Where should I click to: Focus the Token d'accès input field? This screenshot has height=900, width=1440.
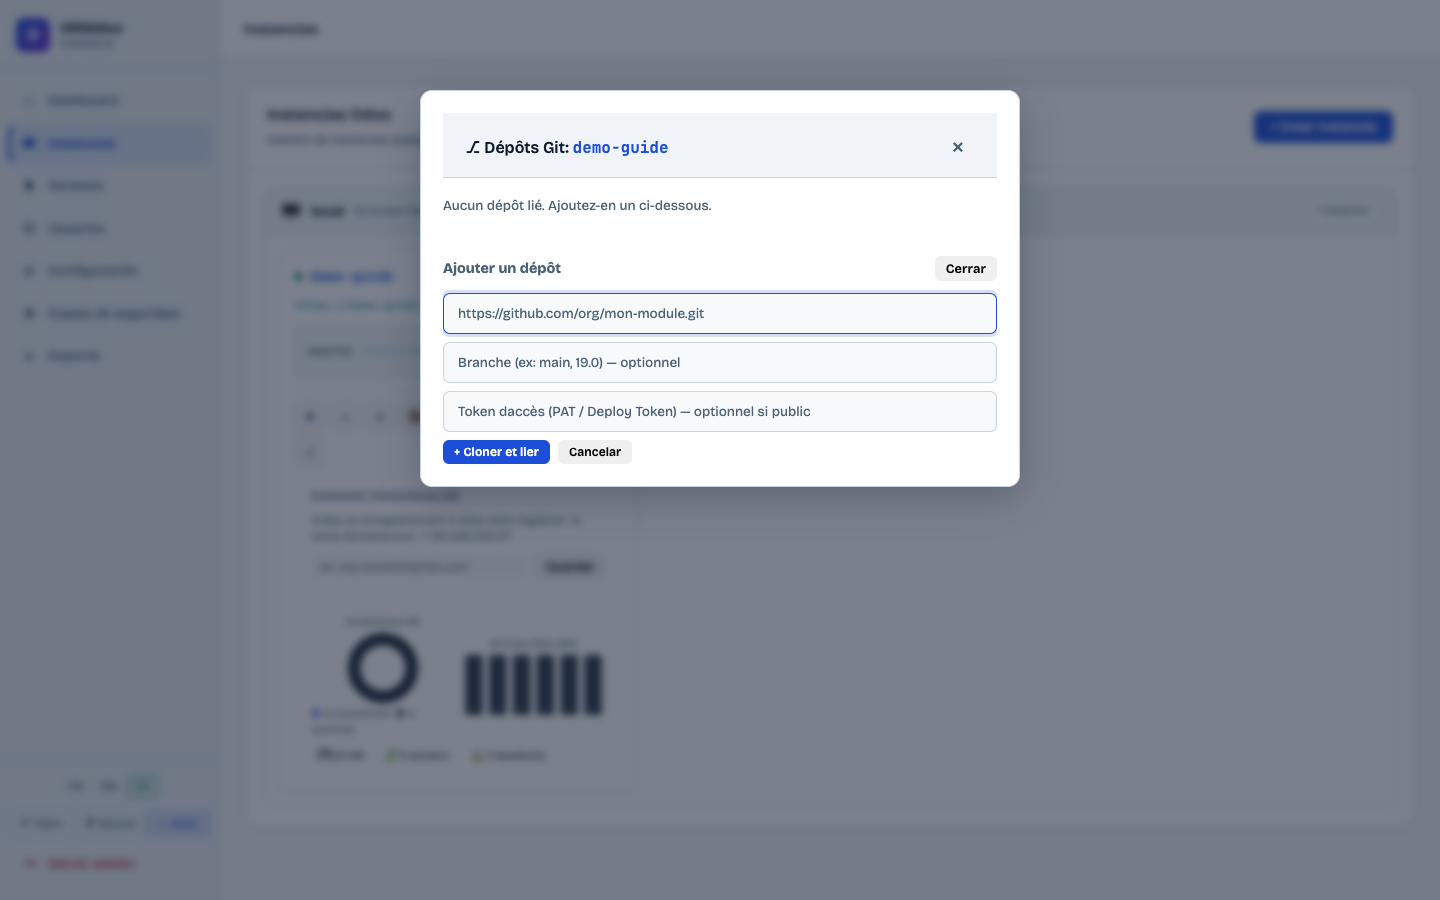pos(720,411)
